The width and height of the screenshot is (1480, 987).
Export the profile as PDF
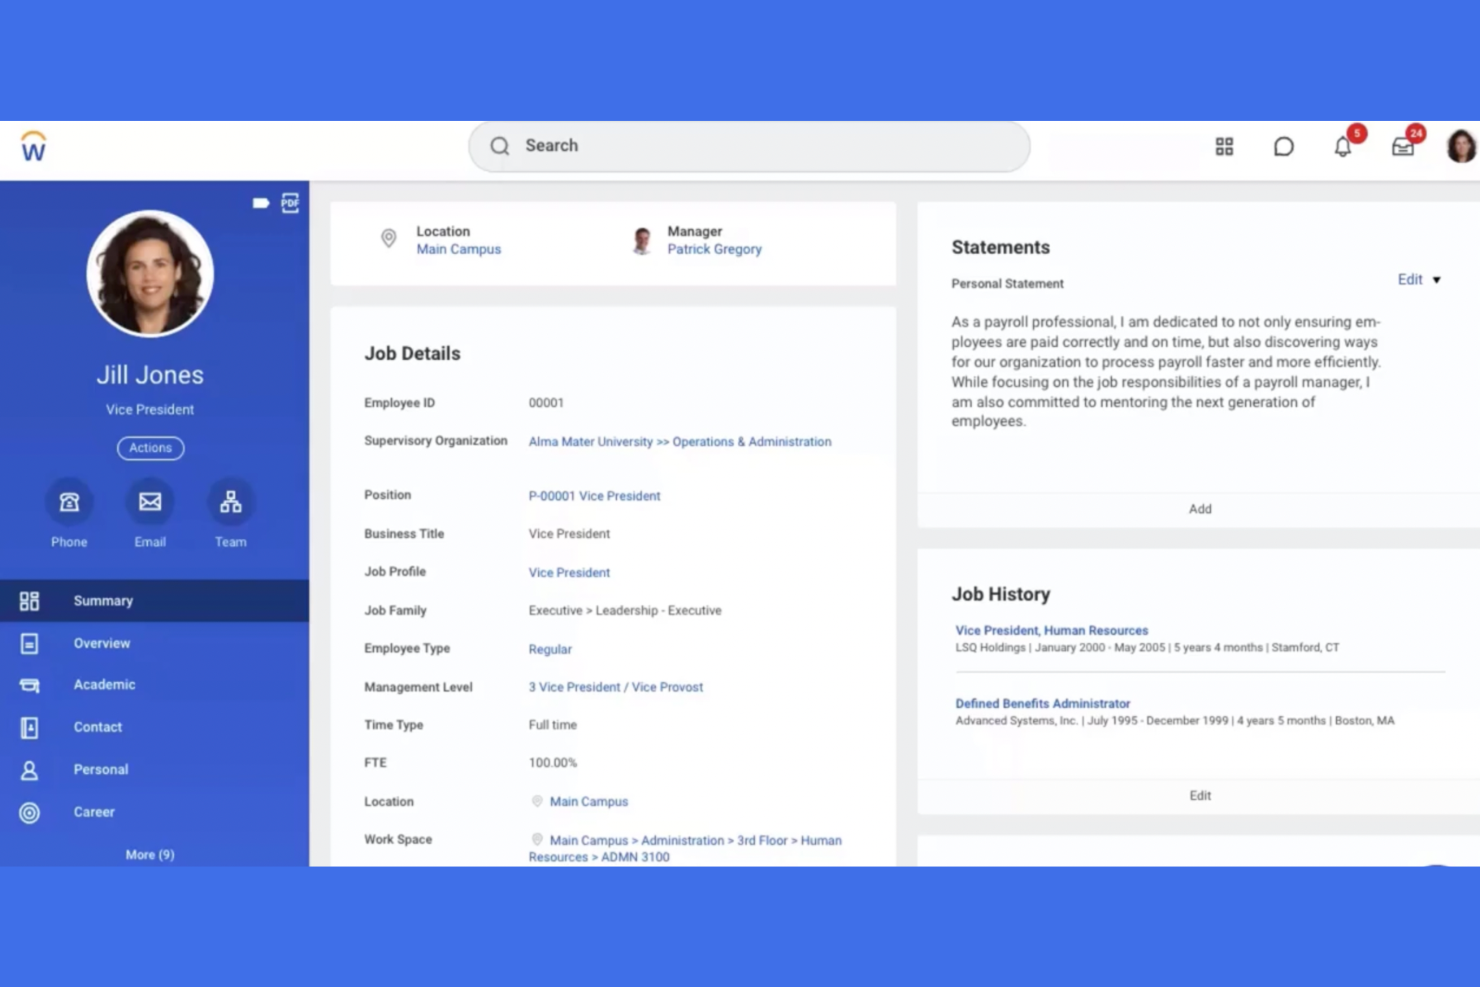coord(290,203)
